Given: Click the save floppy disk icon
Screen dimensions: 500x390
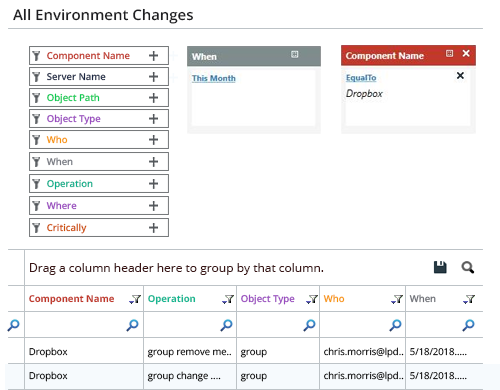Looking at the screenshot, I should (440, 267).
